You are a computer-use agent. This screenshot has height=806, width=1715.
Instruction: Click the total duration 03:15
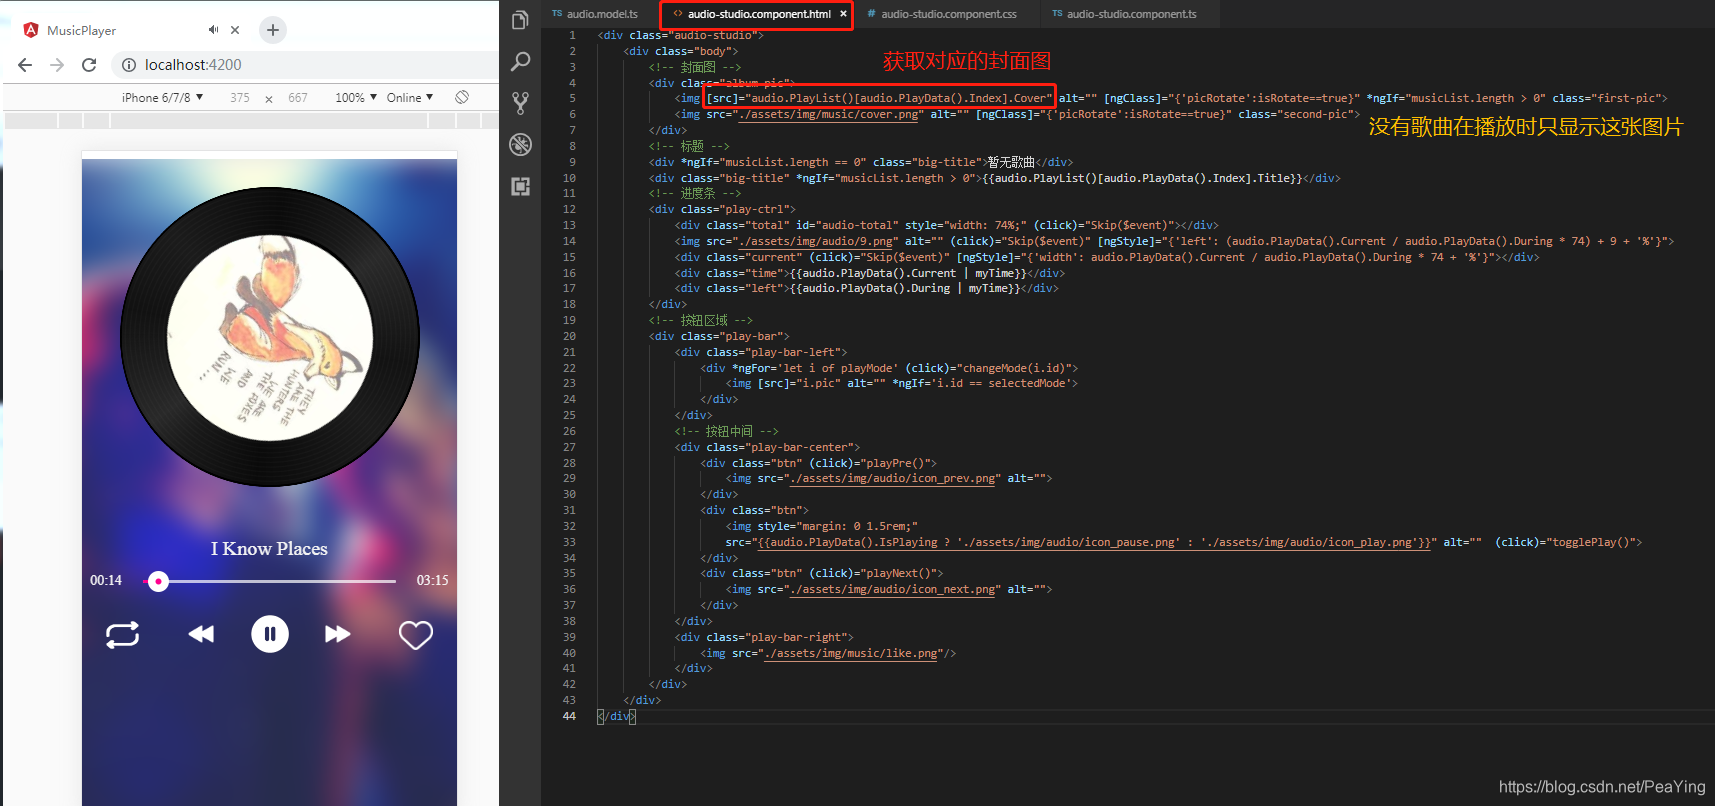pyautogui.click(x=432, y=580)
